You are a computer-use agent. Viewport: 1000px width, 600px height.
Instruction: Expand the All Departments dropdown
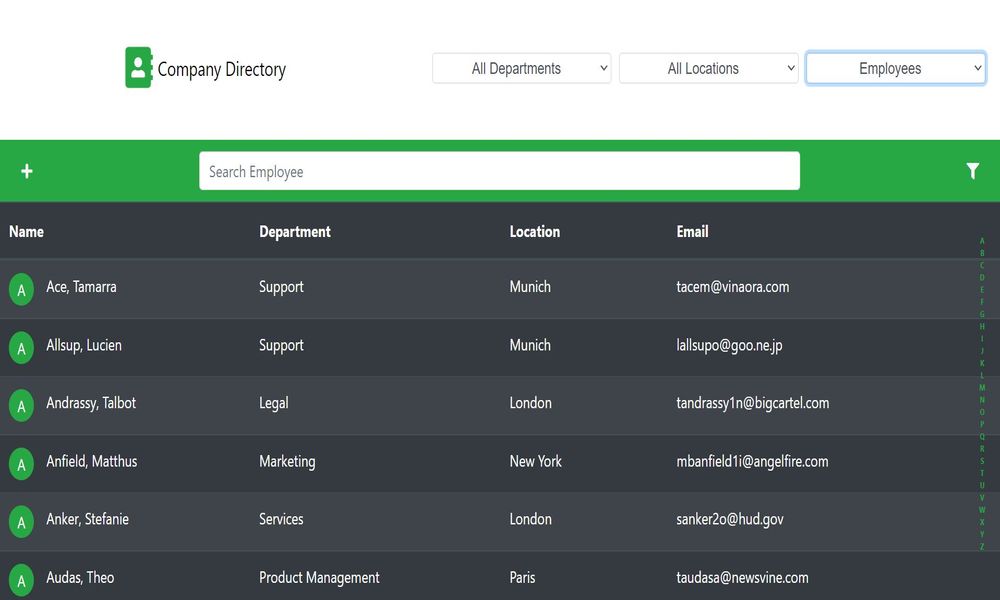click(521, 68)
